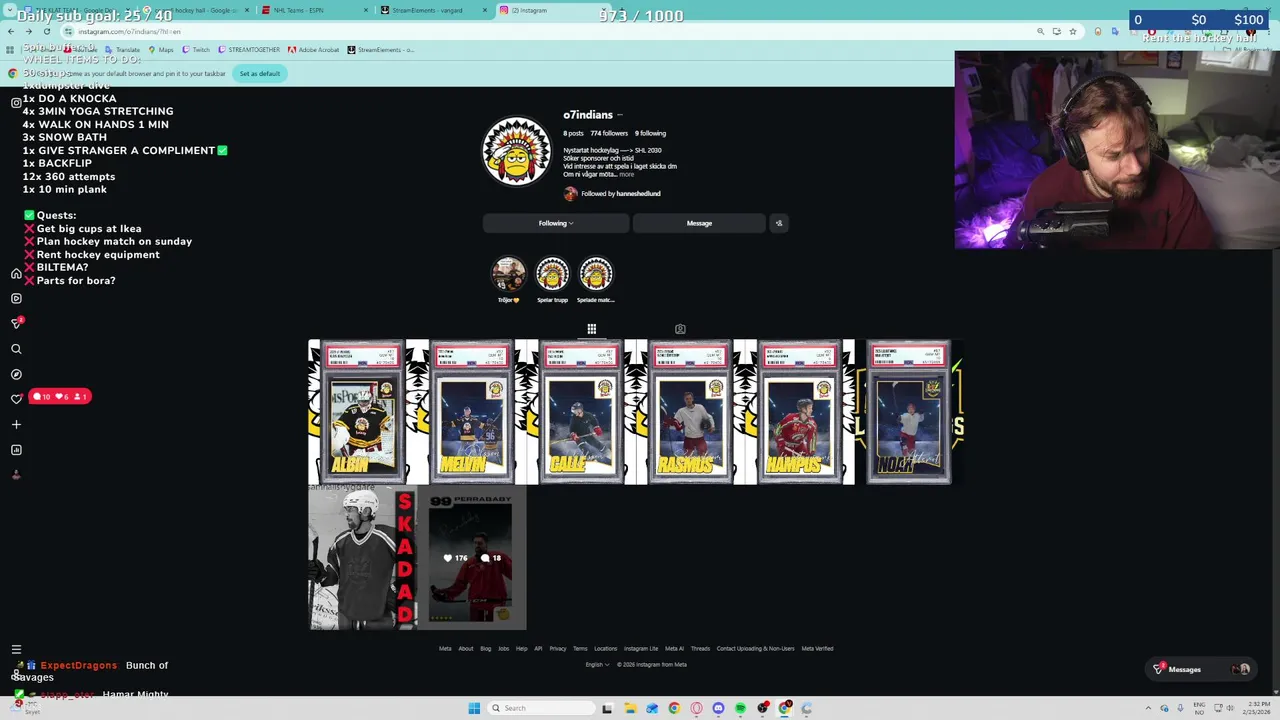Click the similar accounts suggestion icon
Image resolution: width=1280 pixels, height=720 pixels.
(779, 223)
